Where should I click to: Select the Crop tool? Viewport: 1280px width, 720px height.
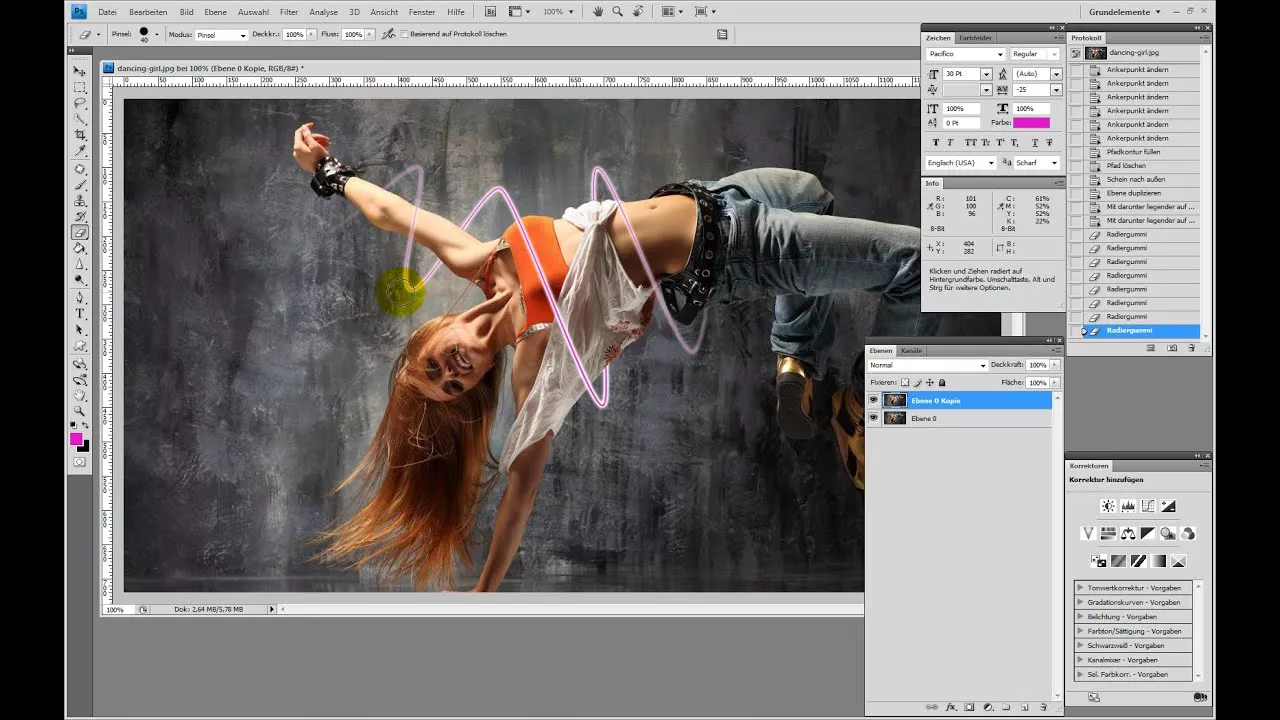80,134
